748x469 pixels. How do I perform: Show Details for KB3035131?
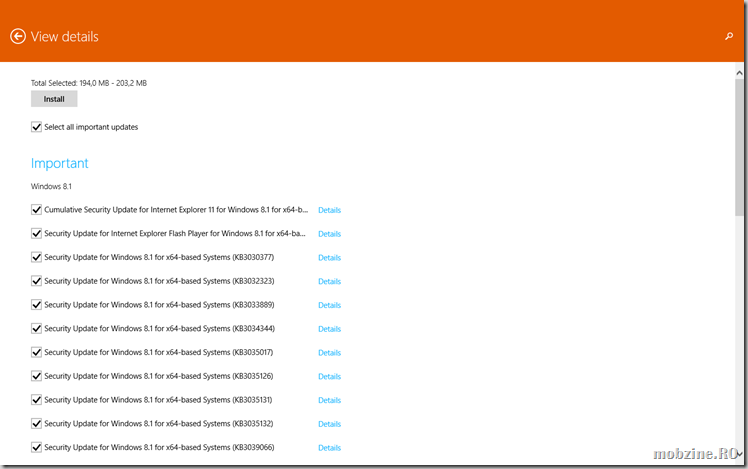pos(329,400)
